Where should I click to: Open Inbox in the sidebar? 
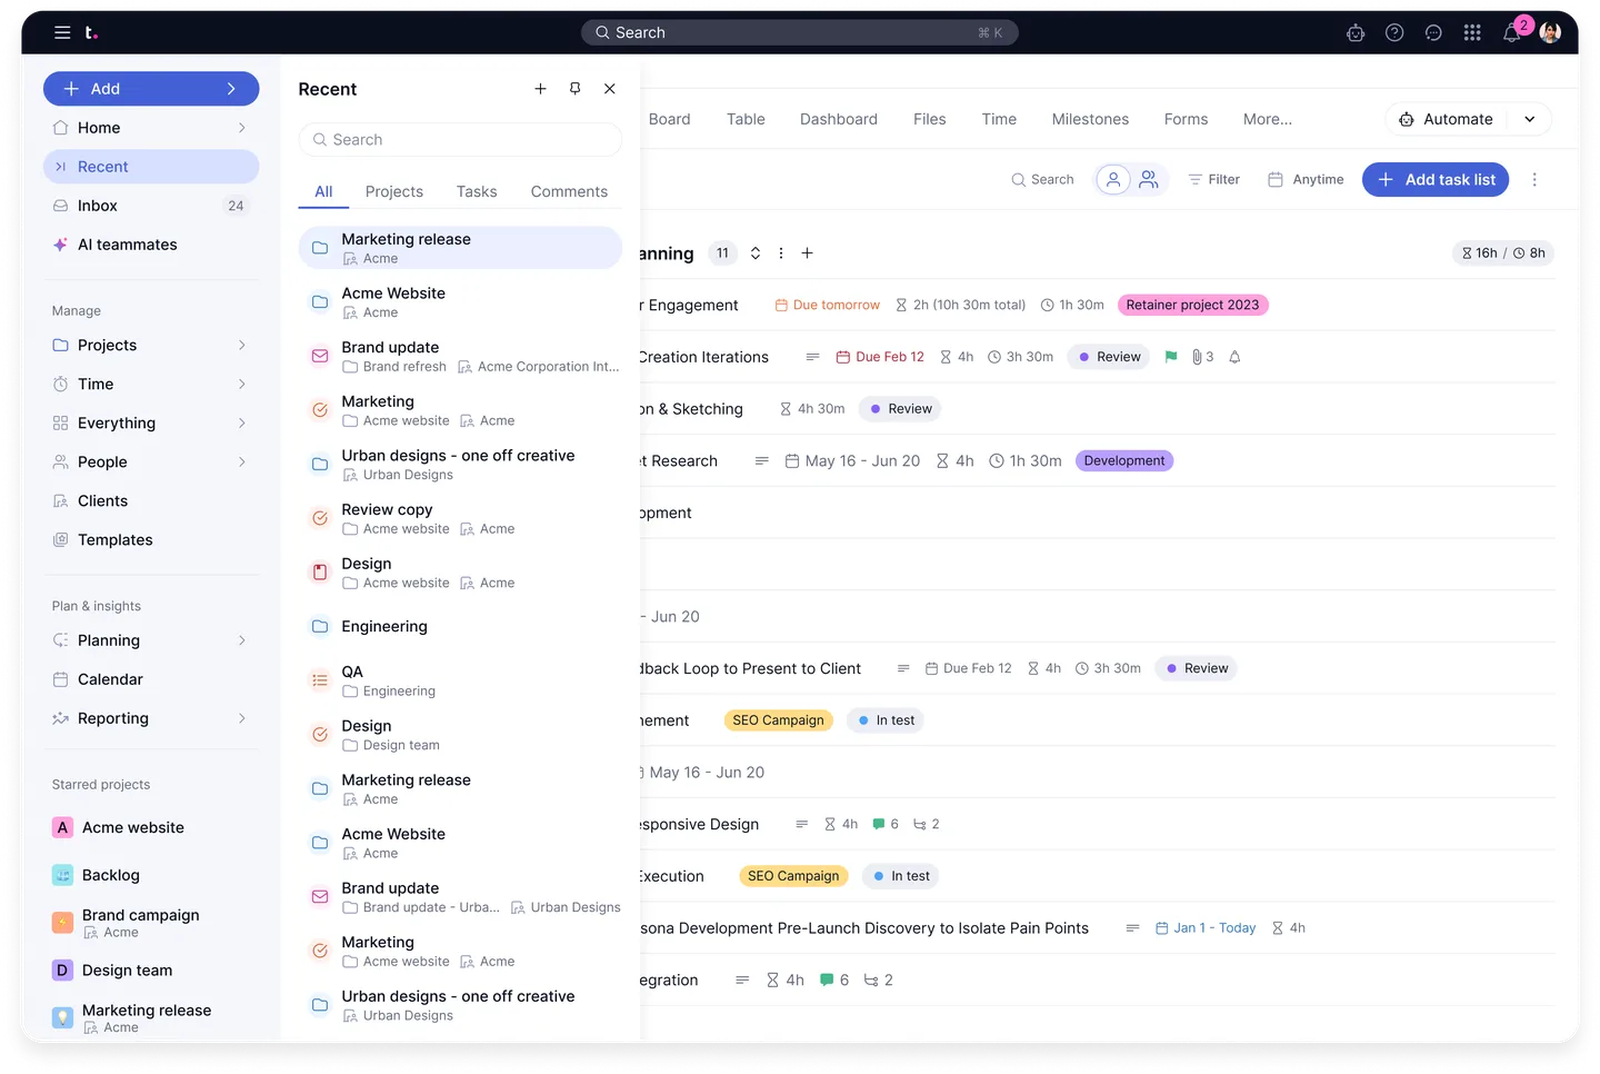(151, 206)
